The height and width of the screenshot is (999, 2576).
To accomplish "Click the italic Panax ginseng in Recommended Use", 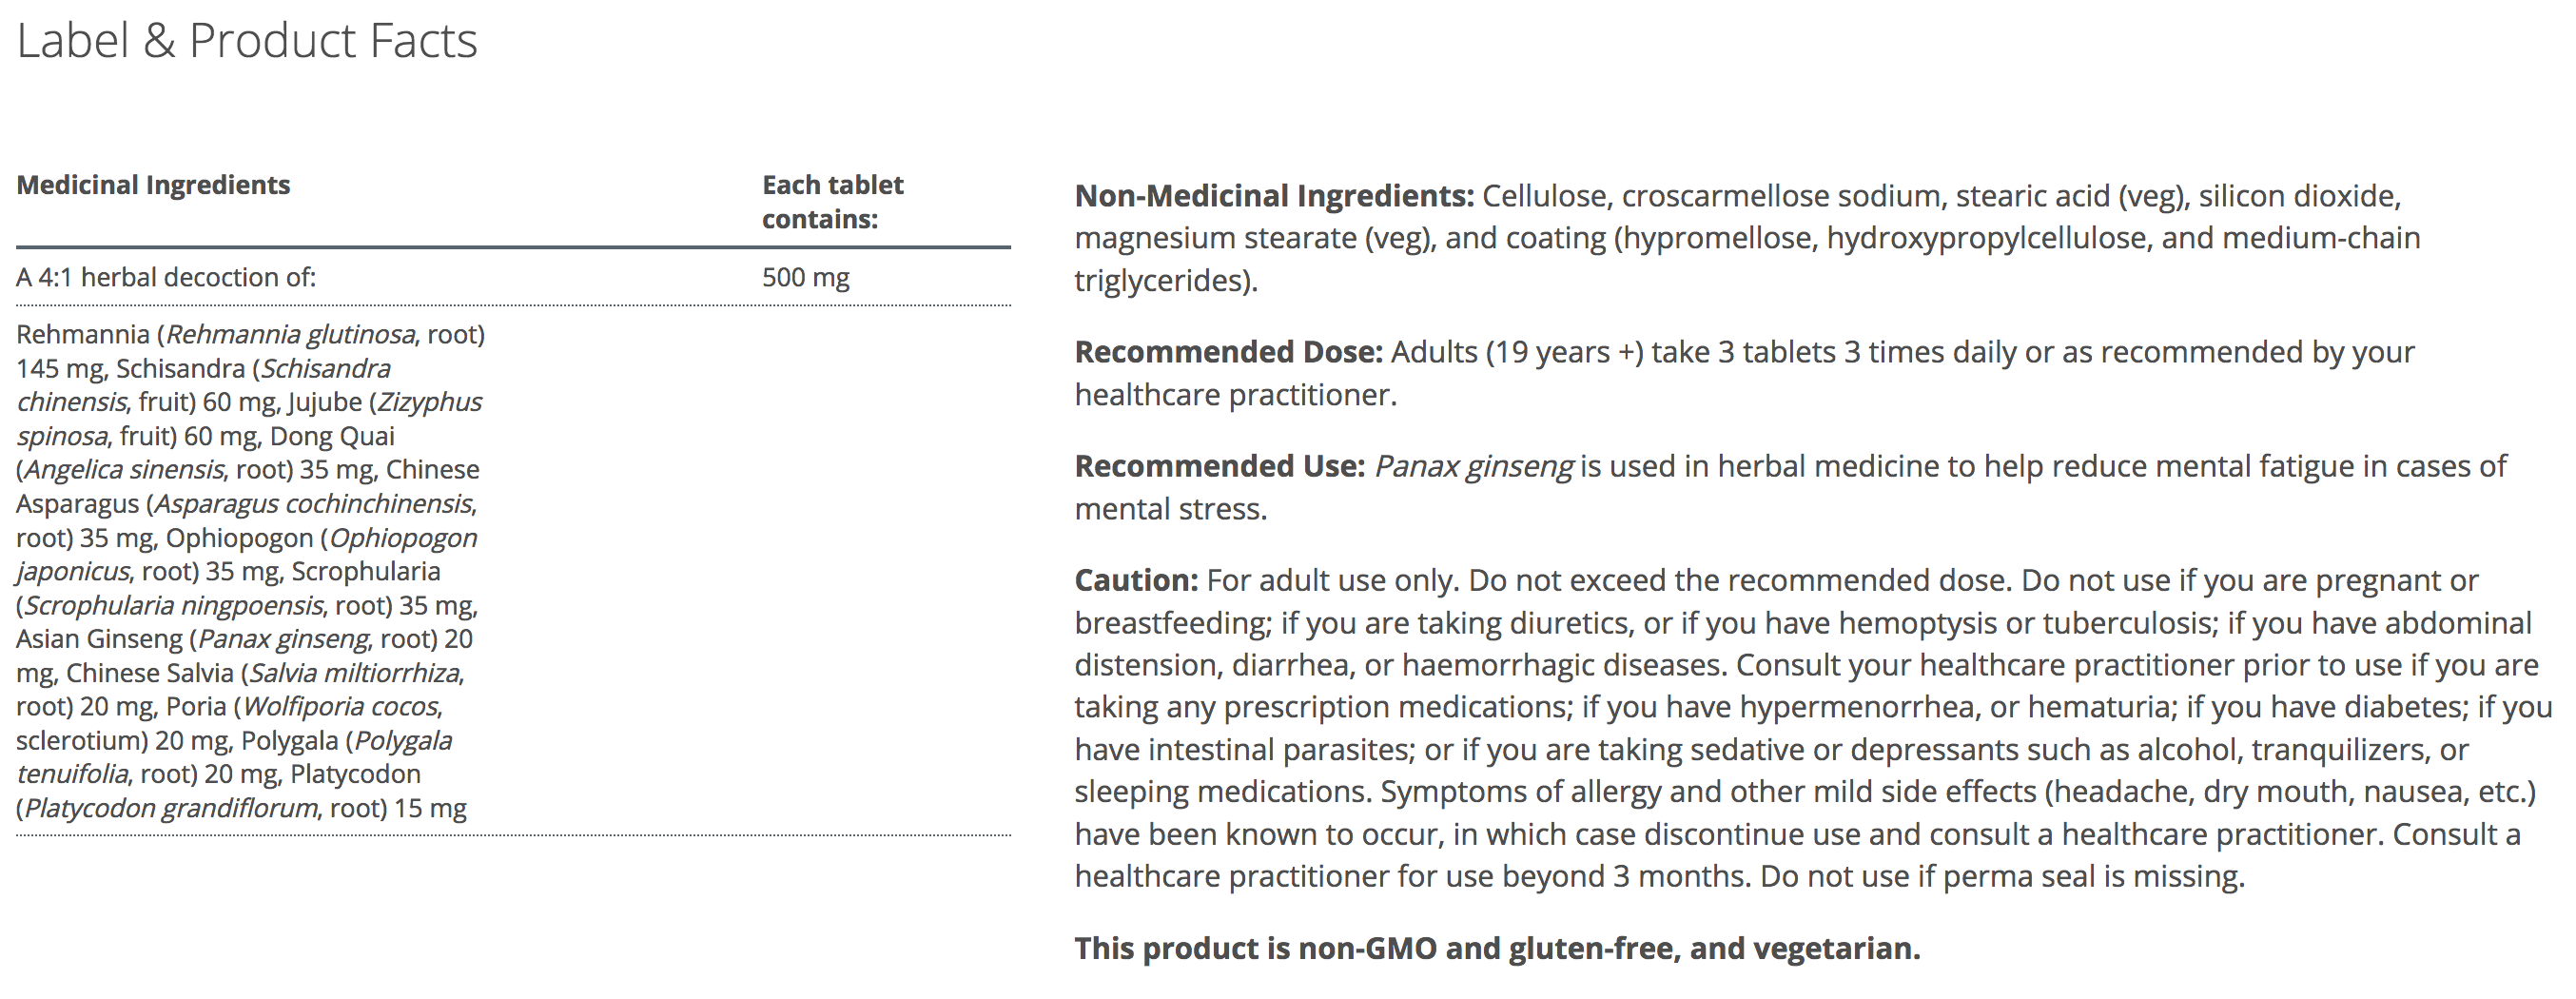I will 1473,466.
